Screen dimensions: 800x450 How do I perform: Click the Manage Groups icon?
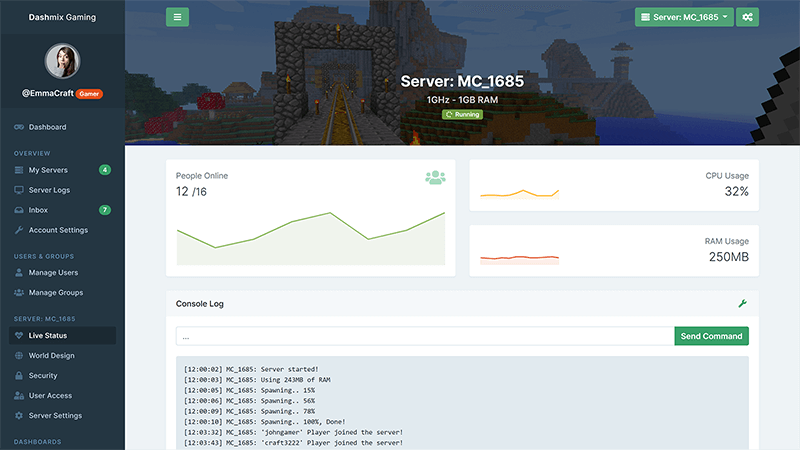pyautogui.click(x=19, y=293)
